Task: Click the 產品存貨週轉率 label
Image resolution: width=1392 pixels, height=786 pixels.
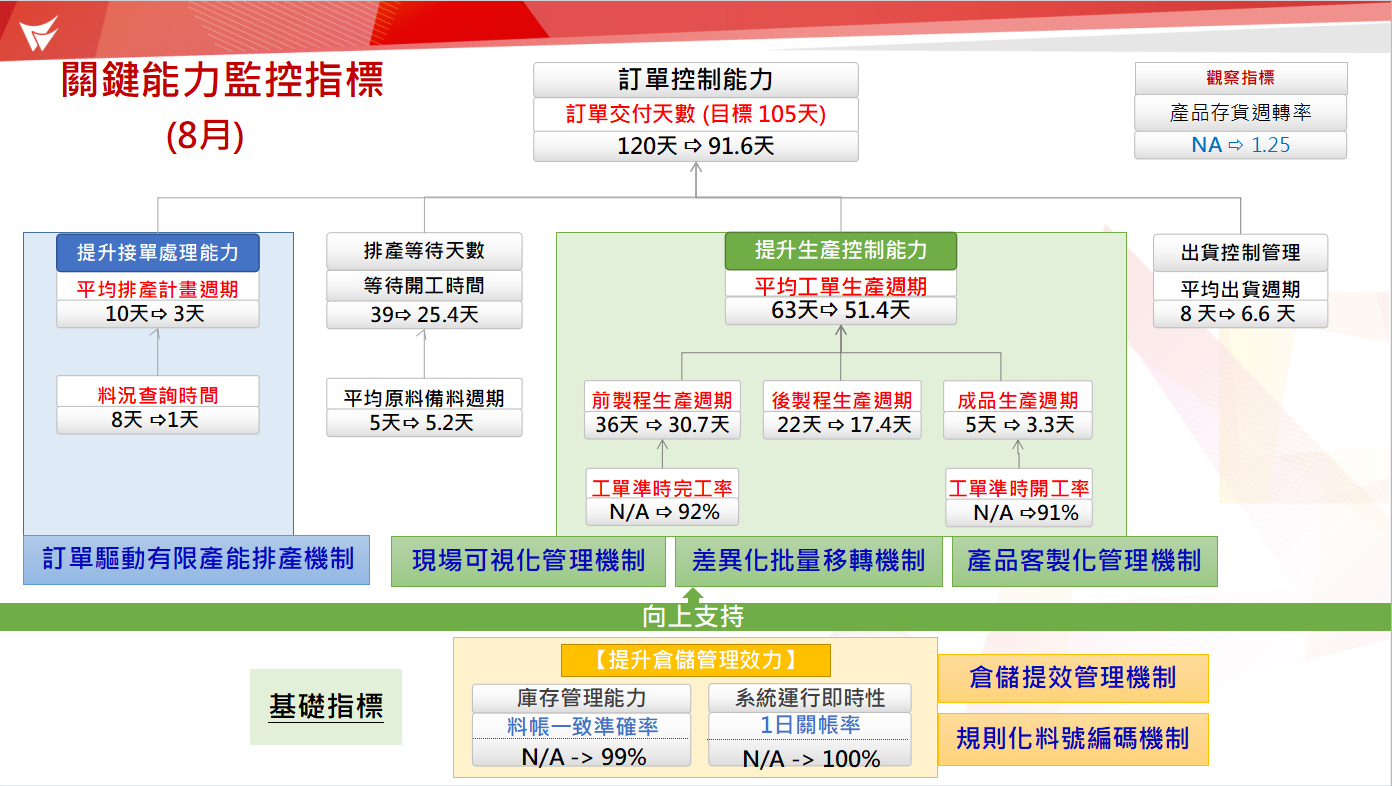Action: (x=1240, y=112)
